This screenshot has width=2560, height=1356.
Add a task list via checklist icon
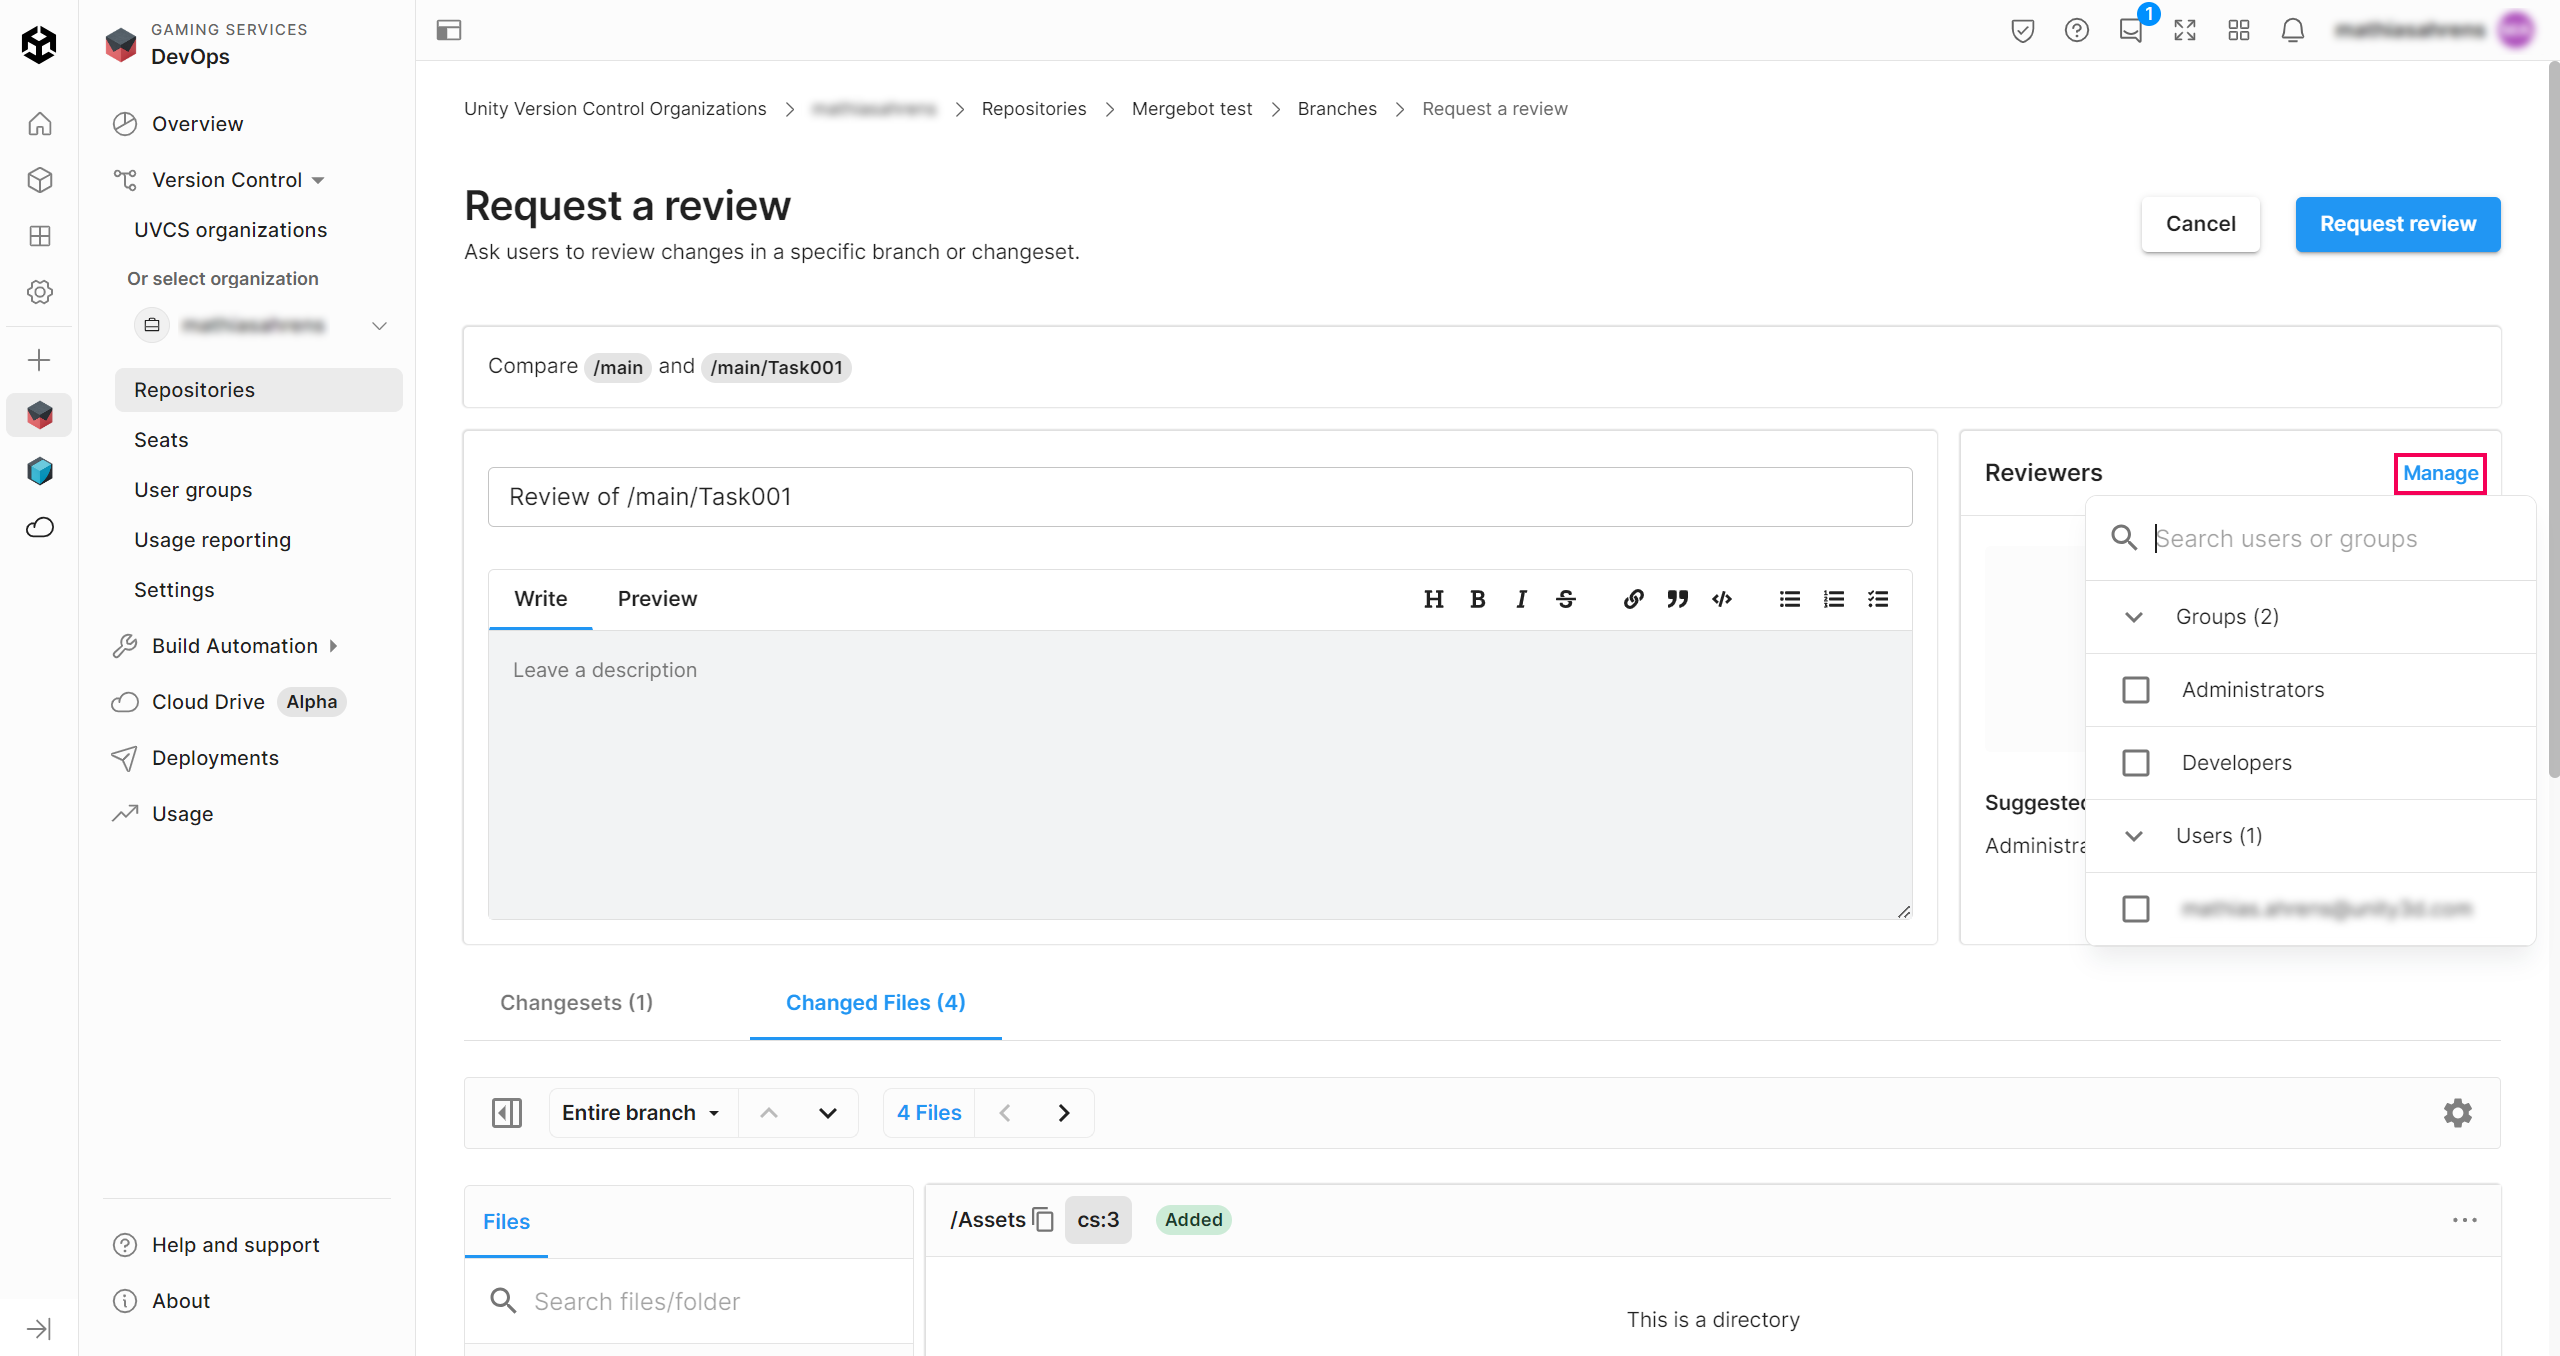tap(1878, 599)
